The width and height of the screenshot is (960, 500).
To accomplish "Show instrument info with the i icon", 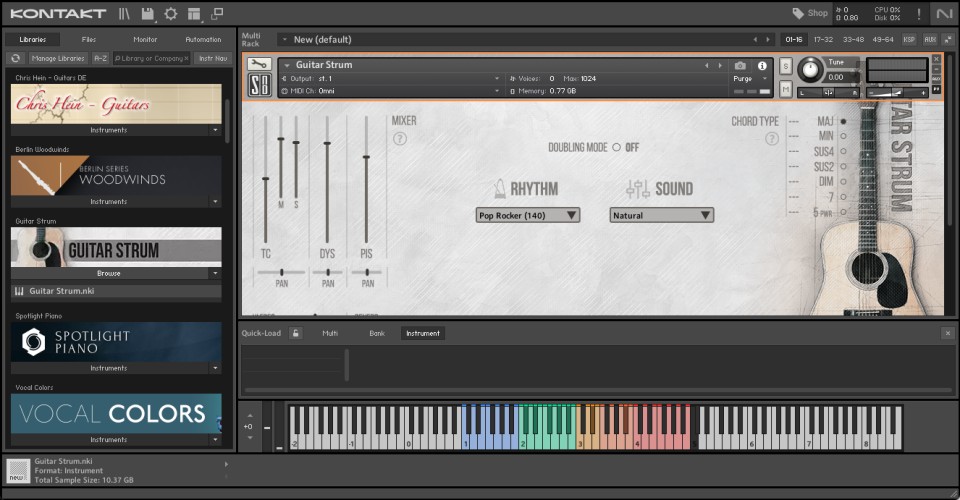I will pos(762,66).
